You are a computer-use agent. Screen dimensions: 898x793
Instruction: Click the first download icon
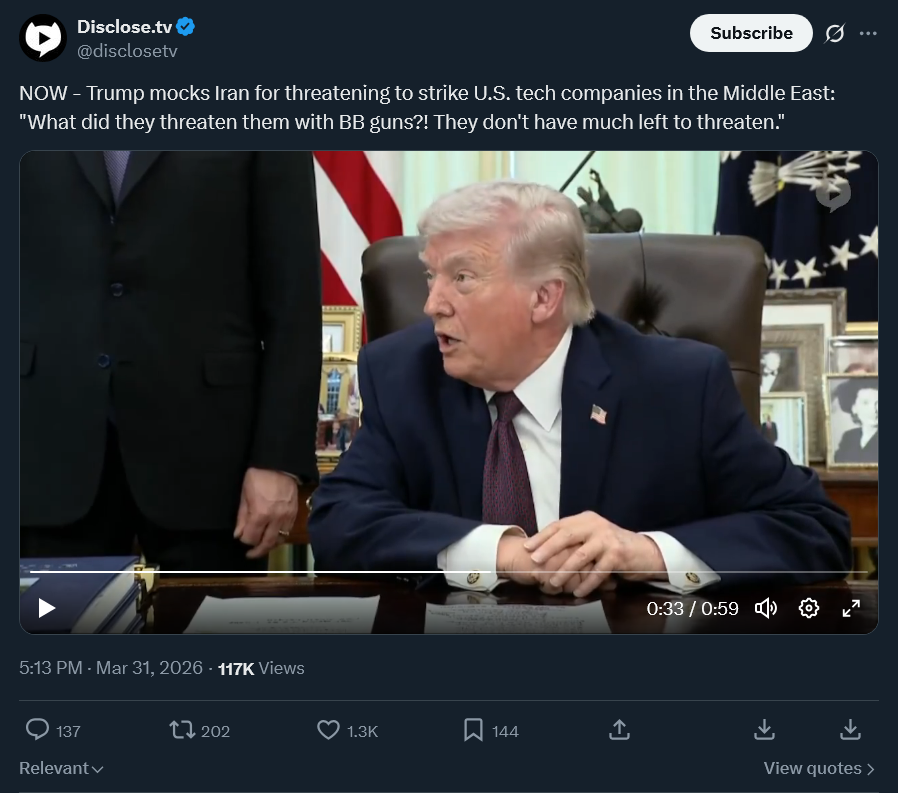click(764, 730)
